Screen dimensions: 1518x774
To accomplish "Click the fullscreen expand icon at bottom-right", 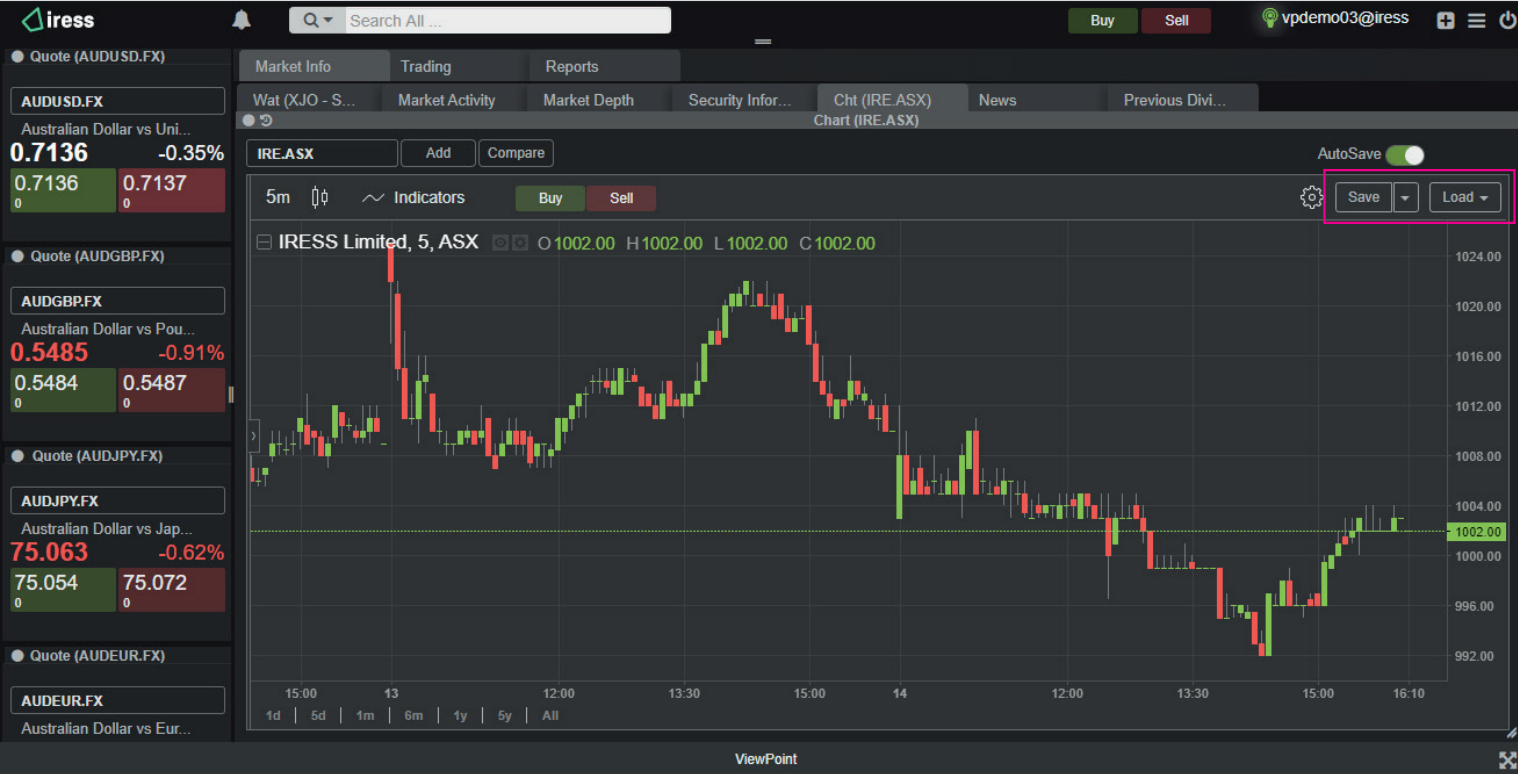I will tap(1507, 759).
